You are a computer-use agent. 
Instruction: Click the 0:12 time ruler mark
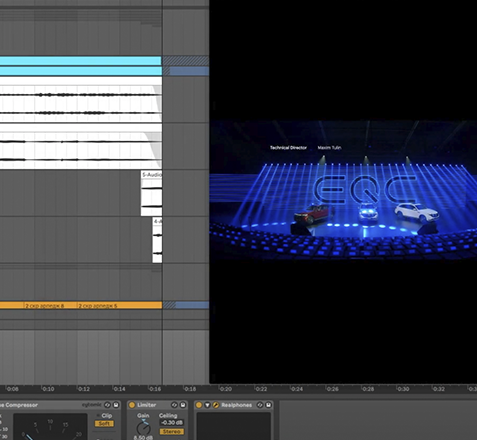[83, 389]
